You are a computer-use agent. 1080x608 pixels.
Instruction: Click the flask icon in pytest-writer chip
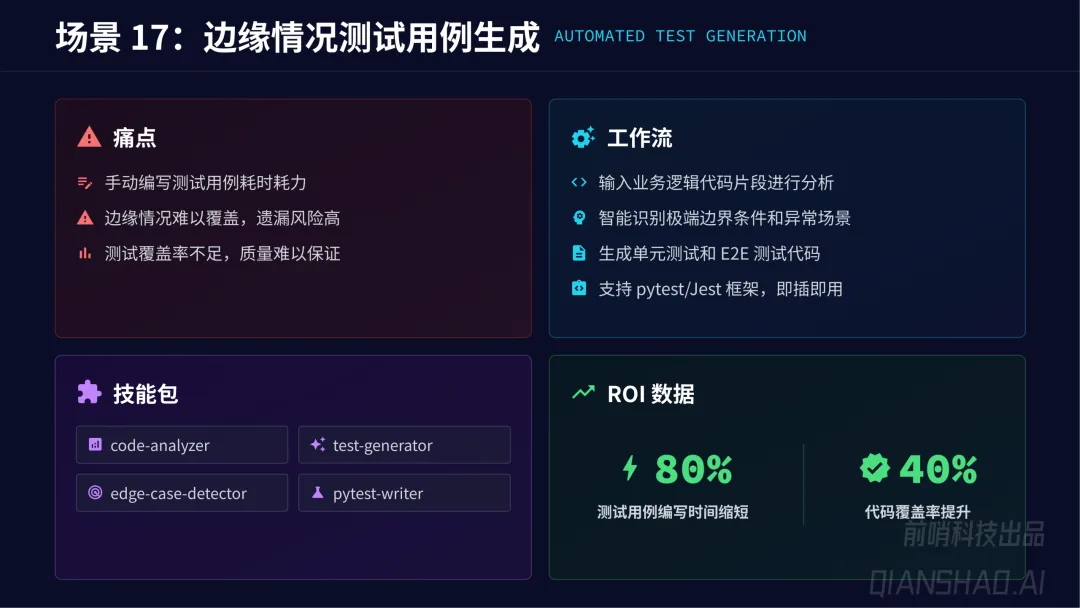[x=318, y=493]
